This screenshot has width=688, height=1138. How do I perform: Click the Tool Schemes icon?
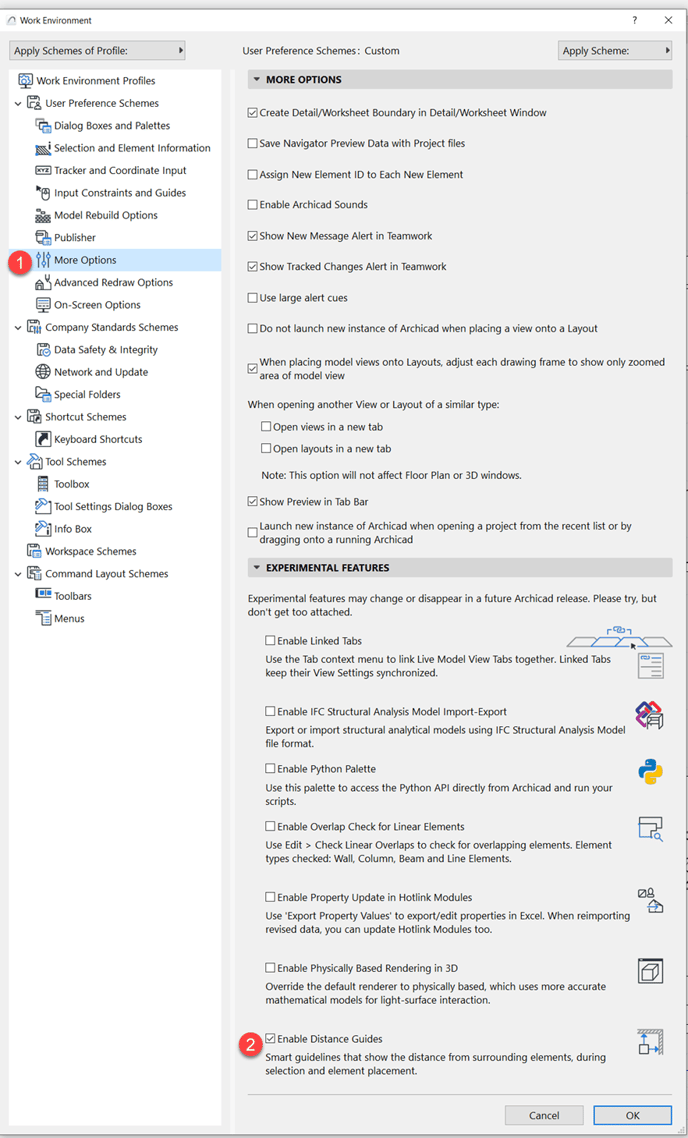coord(34,462)
